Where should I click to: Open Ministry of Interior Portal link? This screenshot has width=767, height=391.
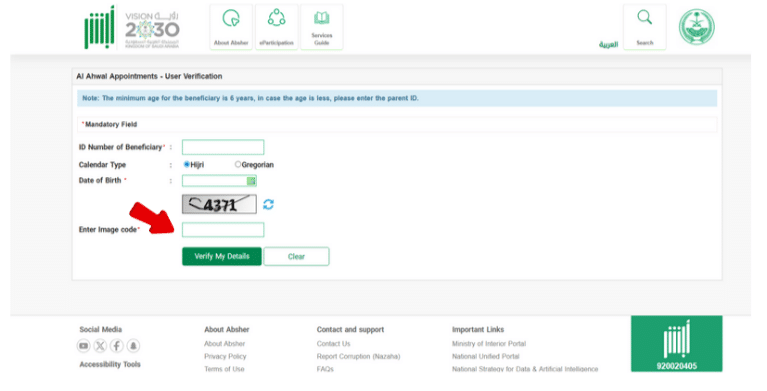(x=489, y=344)
